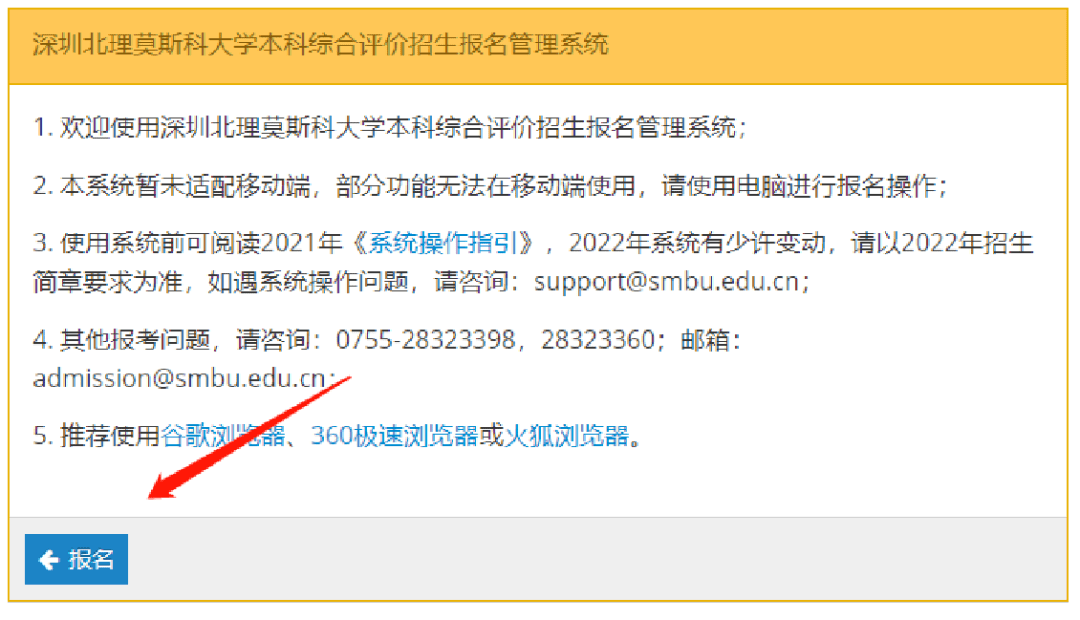The width and height of the screenshot is (1080, 620).
Task: Click the left-arrow icon on 报名 button
Action: [x=48, y=559]
